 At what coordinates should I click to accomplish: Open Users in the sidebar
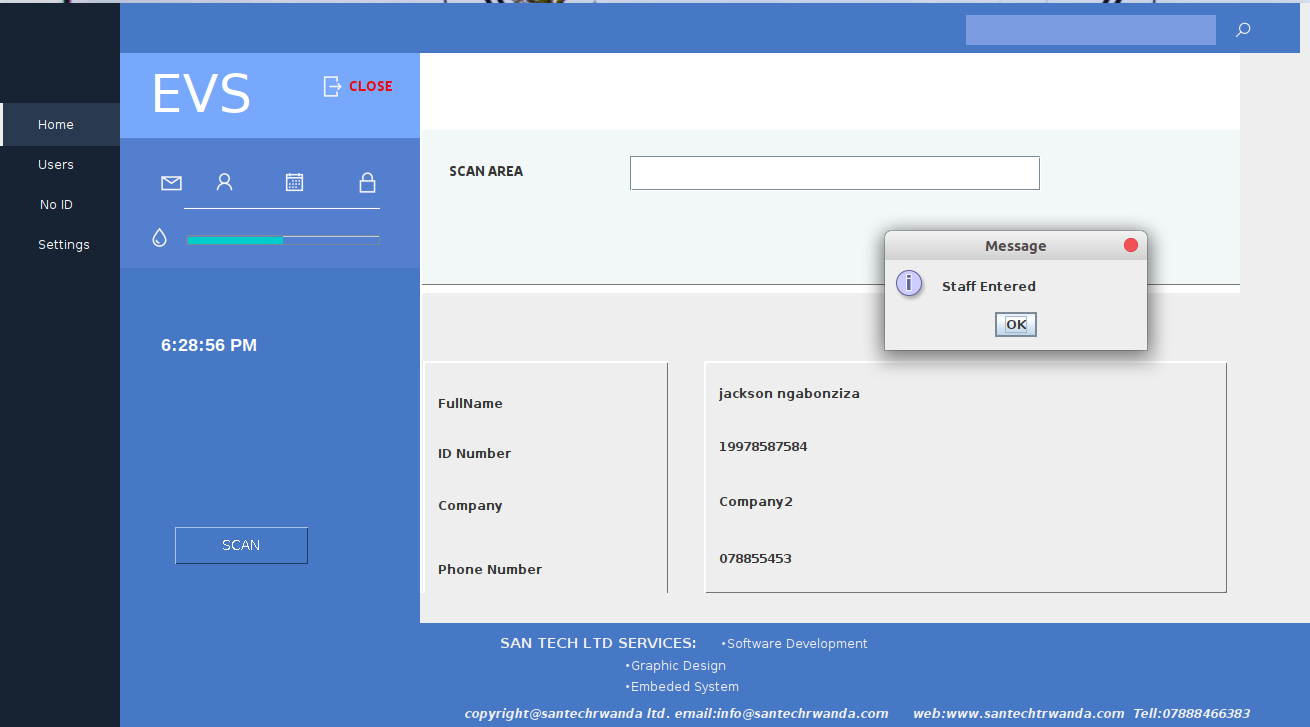click(56, 165)
